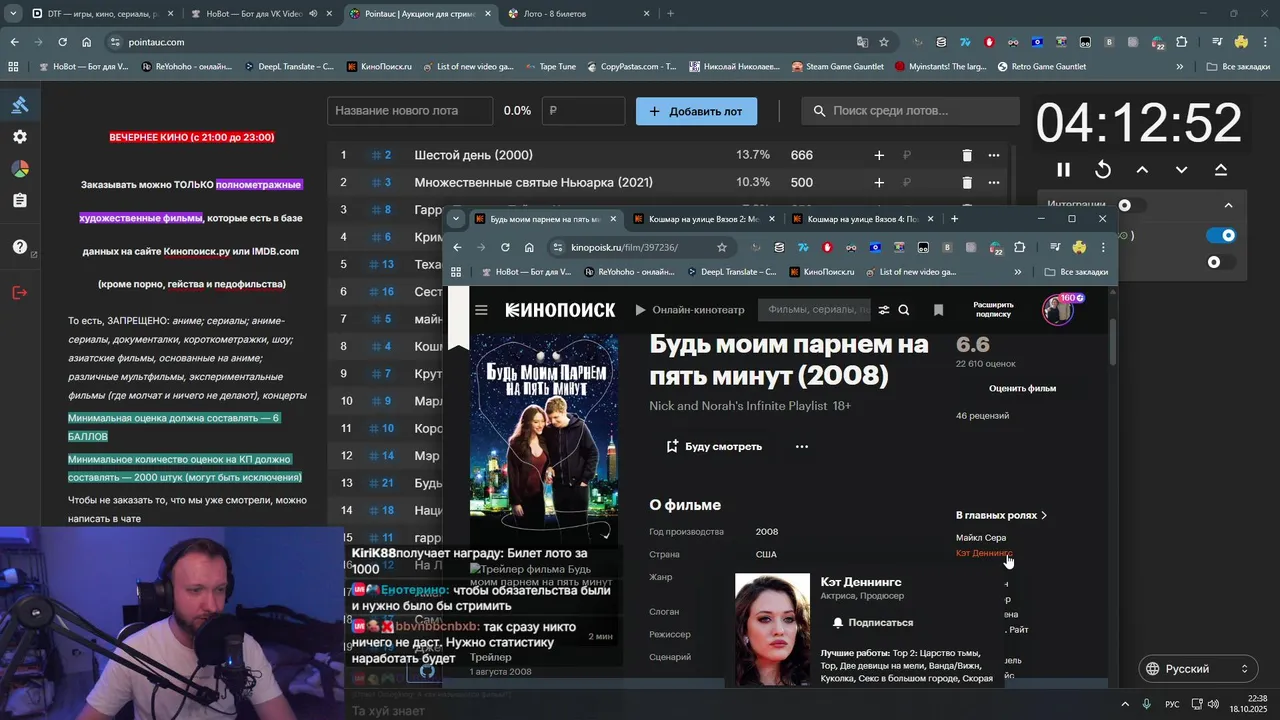Click the Kinopoisk search magnifier icon

(x=904, y=310)
